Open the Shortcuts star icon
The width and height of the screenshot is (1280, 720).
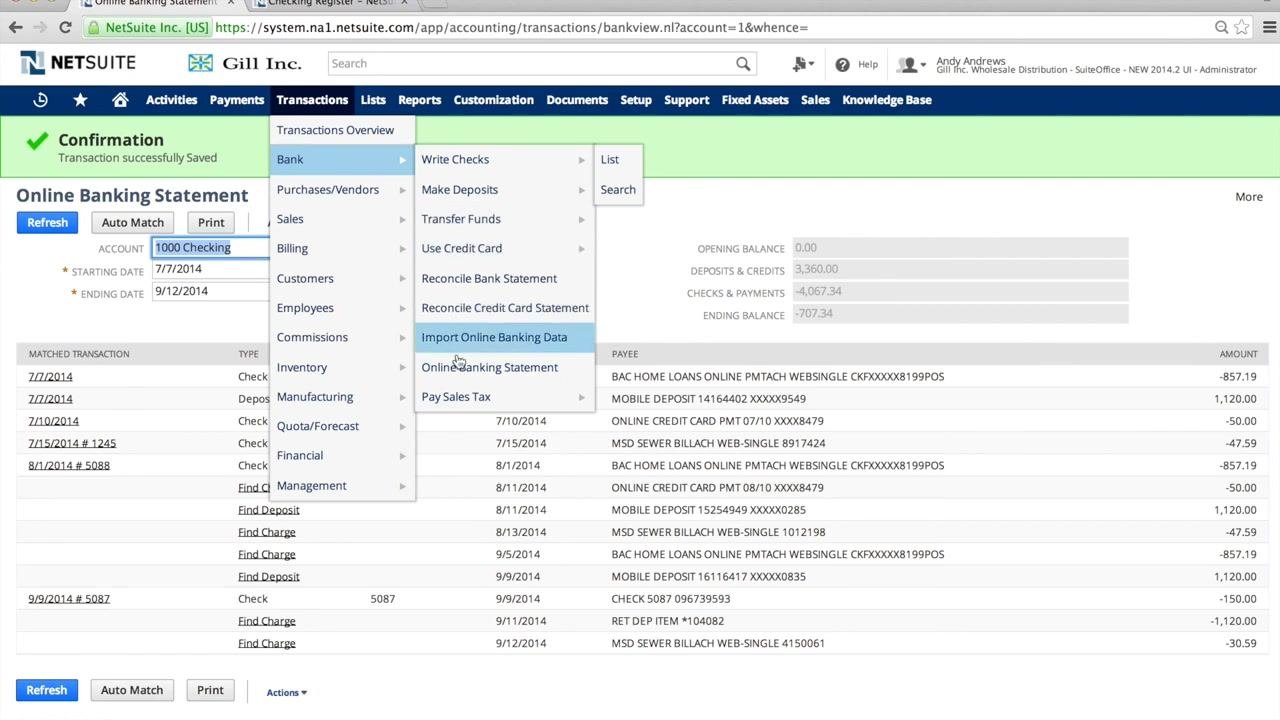[x=80, y=100]
